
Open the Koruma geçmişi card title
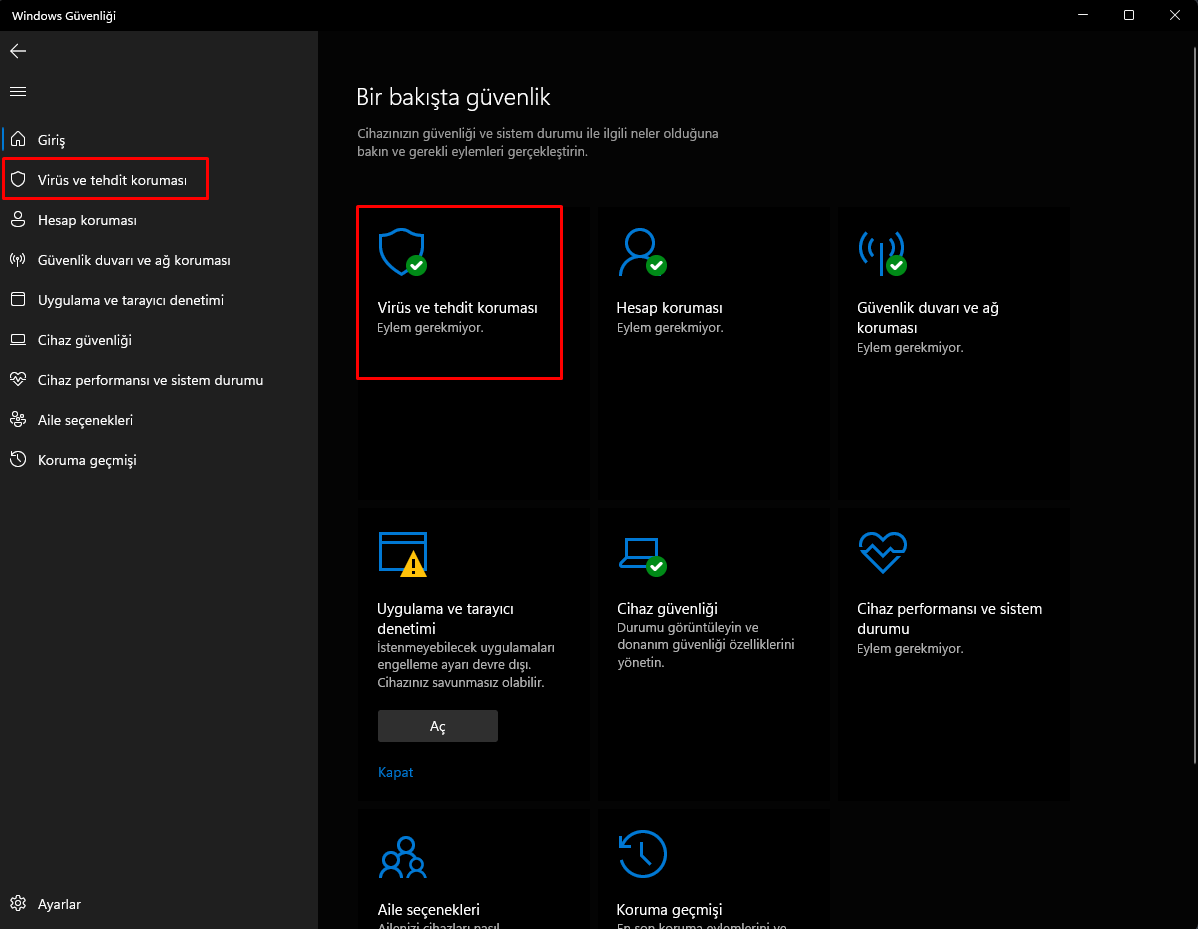click(x=669, y=910)
